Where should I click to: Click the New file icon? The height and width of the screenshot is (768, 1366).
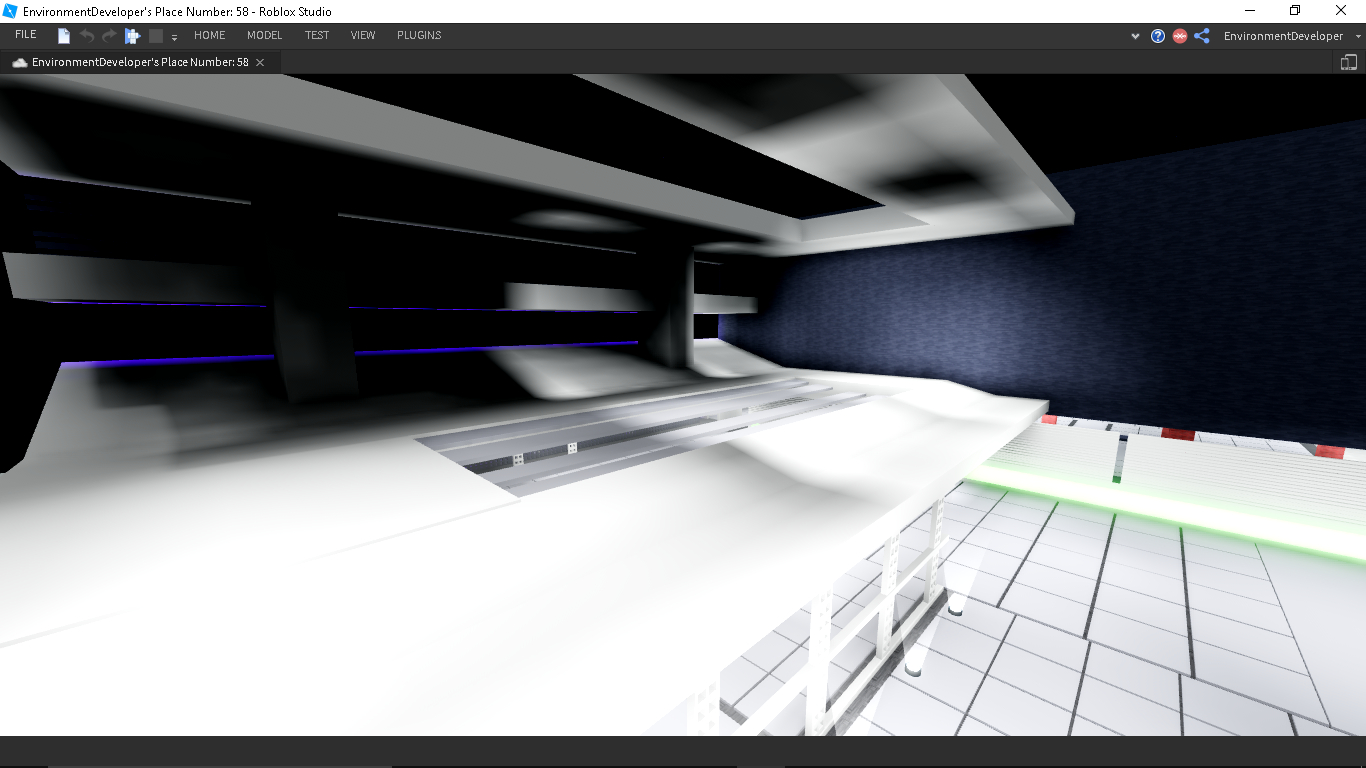[x=64, y=36]
